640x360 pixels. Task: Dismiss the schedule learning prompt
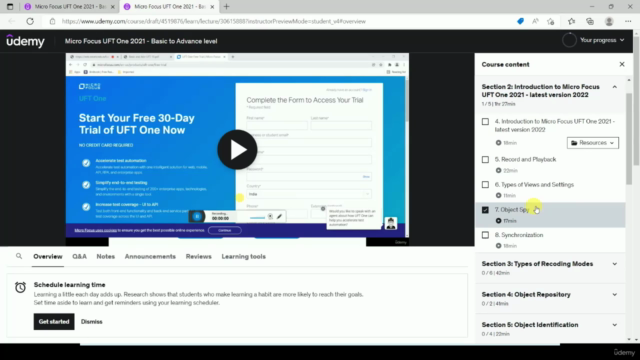tap(91, 322)
